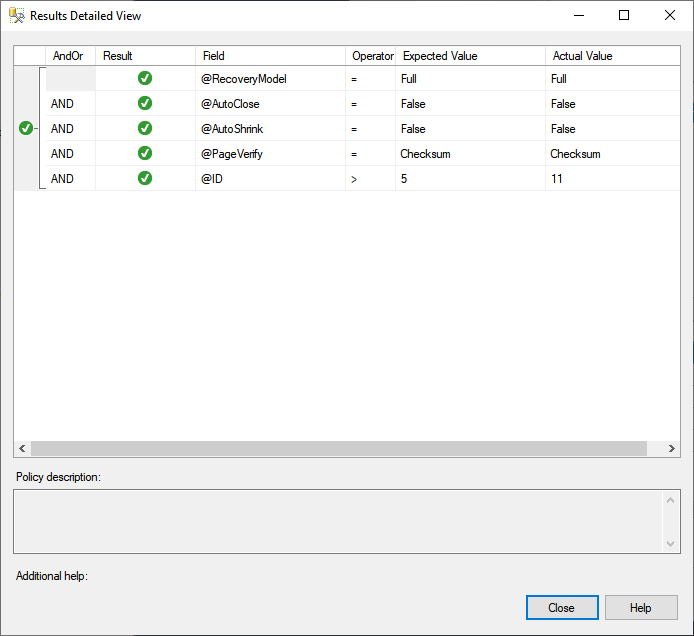Viewport: 694px width, 636px height.
Task: Select the Result column header
Action: pyautogui.click(x=145, y=56)
